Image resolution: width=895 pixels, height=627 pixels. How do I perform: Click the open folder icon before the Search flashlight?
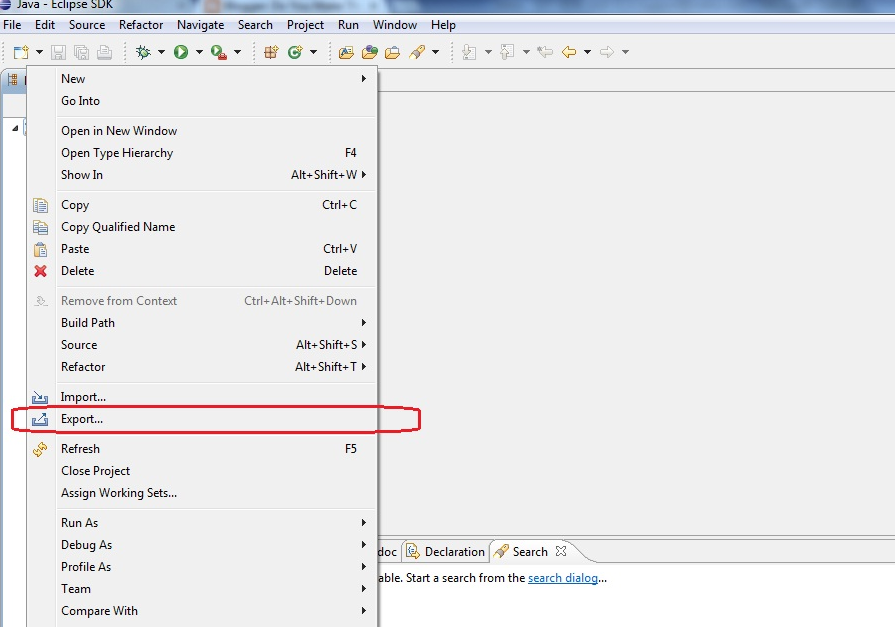click(392, 53)
